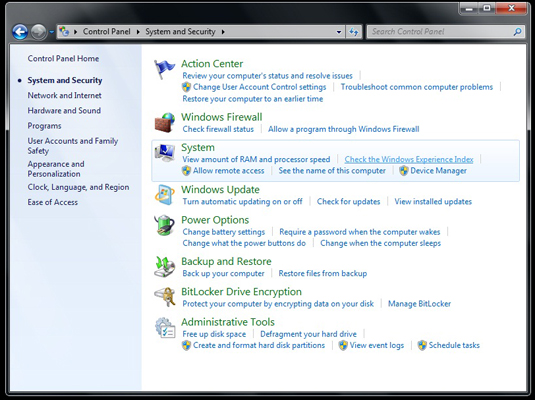535x400 pixels.
Task: Click shield icon beside Create and format partitions
Action: (x=186, y=345)
